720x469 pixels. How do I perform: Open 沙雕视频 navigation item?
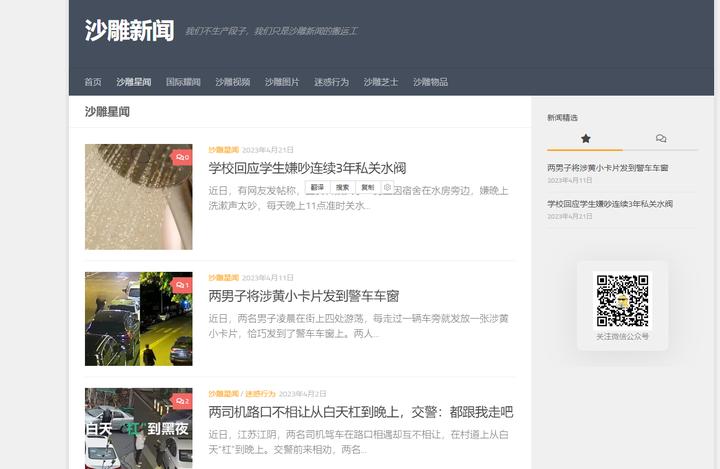[232, 82]
